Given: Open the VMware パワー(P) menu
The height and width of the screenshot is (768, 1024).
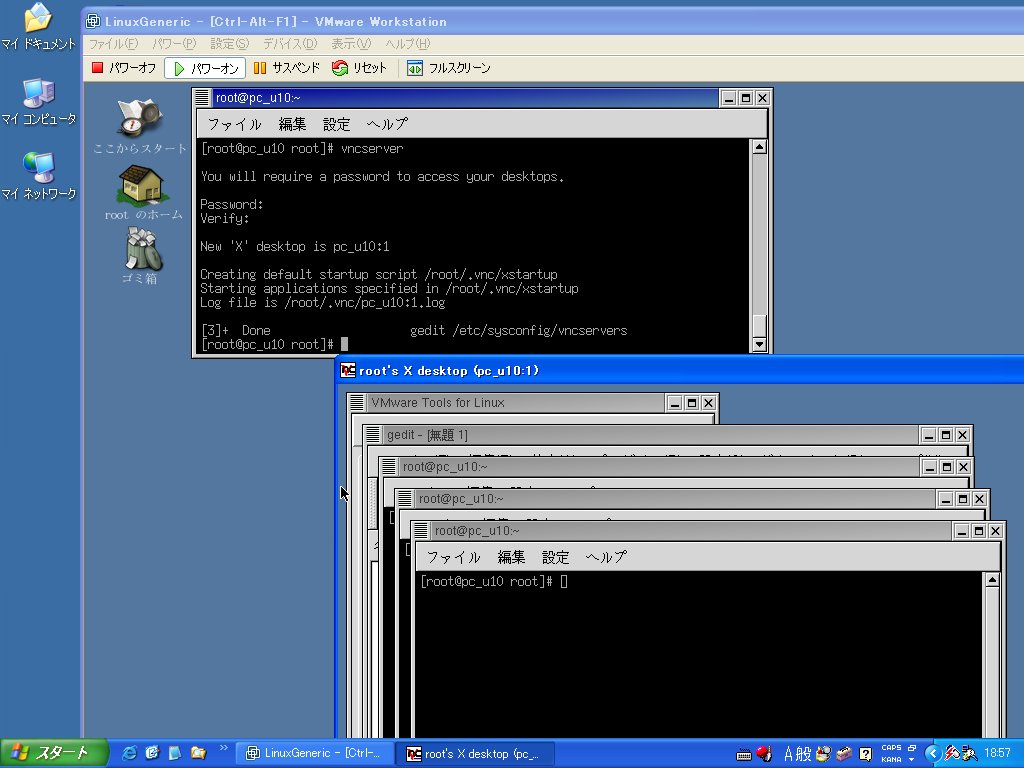Looking at the screenshot, I should tap(174, 44).
